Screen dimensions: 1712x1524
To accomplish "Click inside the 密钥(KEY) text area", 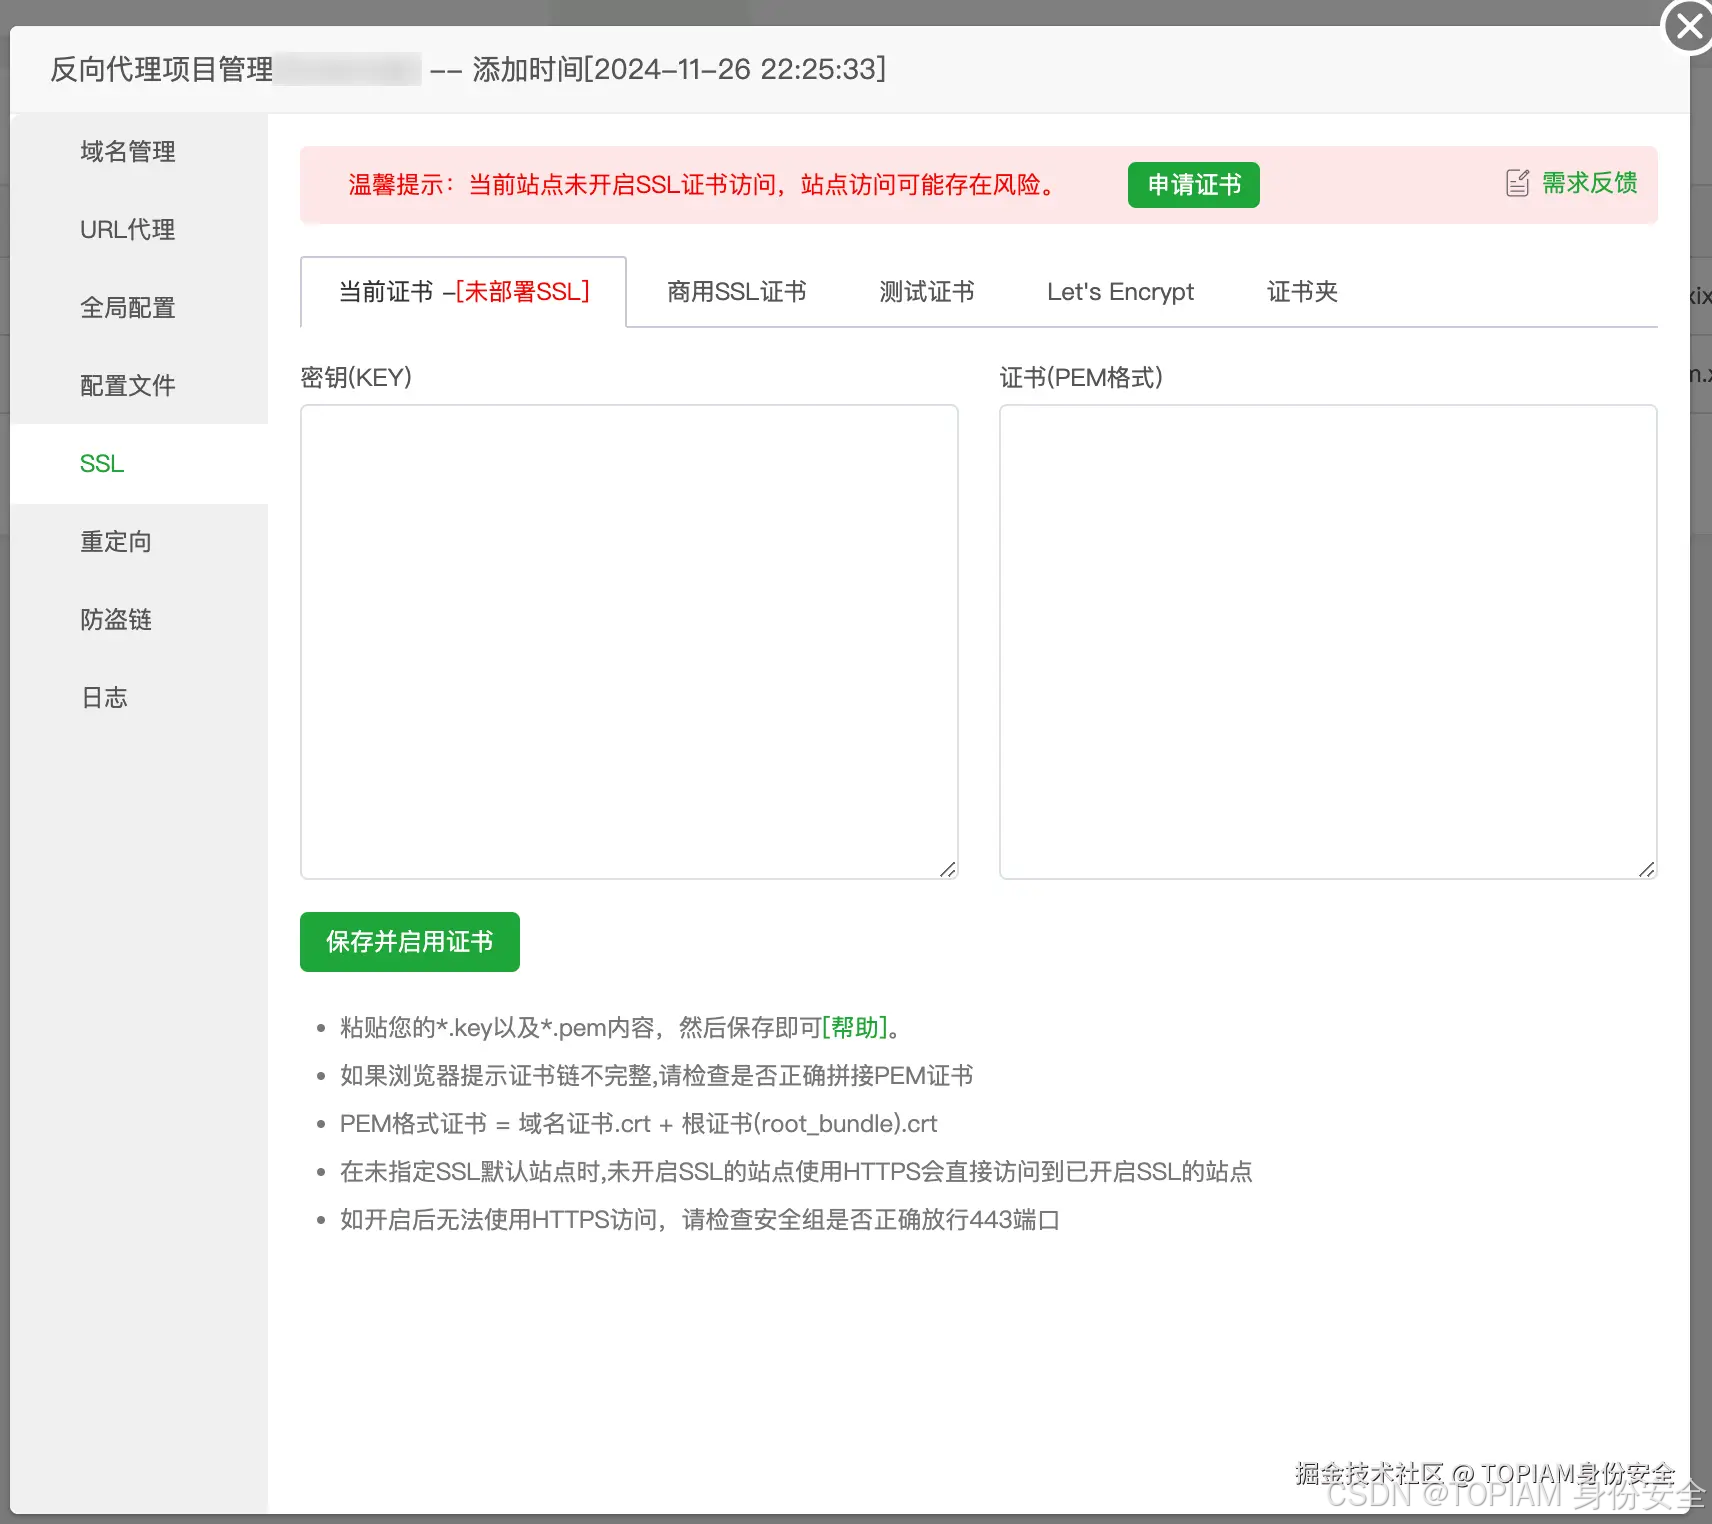I will (x=628, y=640).
